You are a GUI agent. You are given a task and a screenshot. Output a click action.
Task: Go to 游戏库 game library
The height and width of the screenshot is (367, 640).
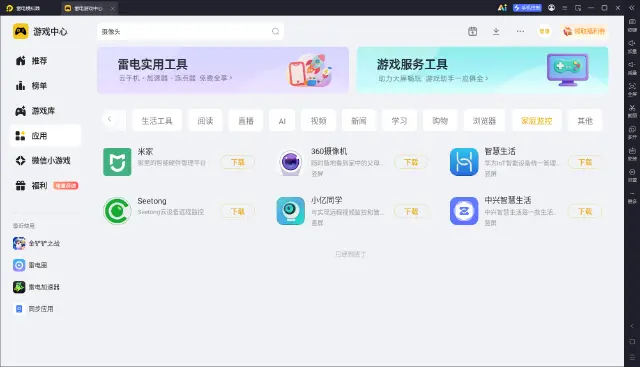(45, 111)
